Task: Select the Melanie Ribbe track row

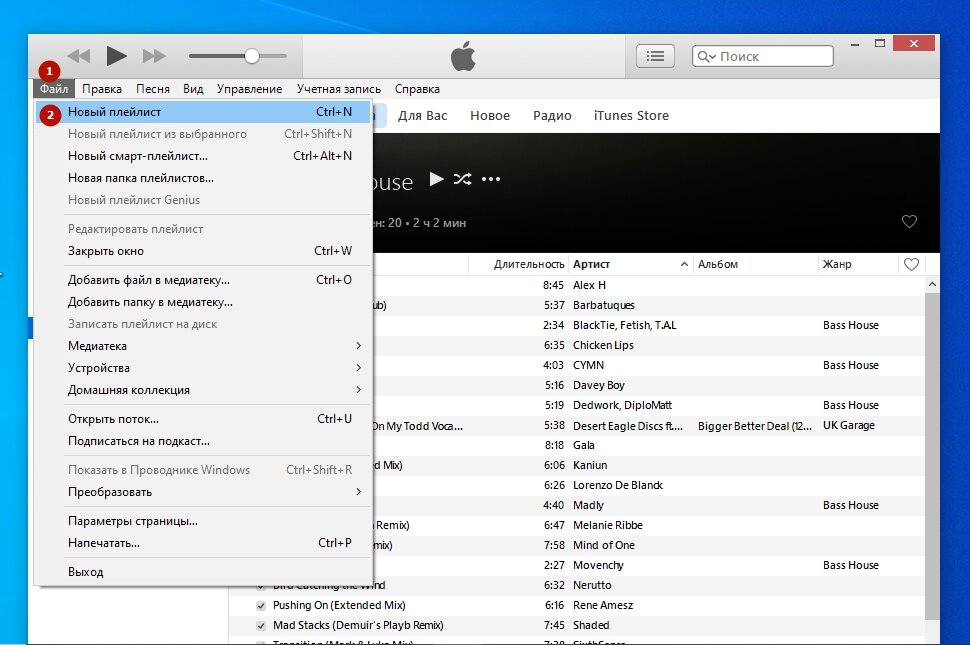Action: tap(649, 525)
